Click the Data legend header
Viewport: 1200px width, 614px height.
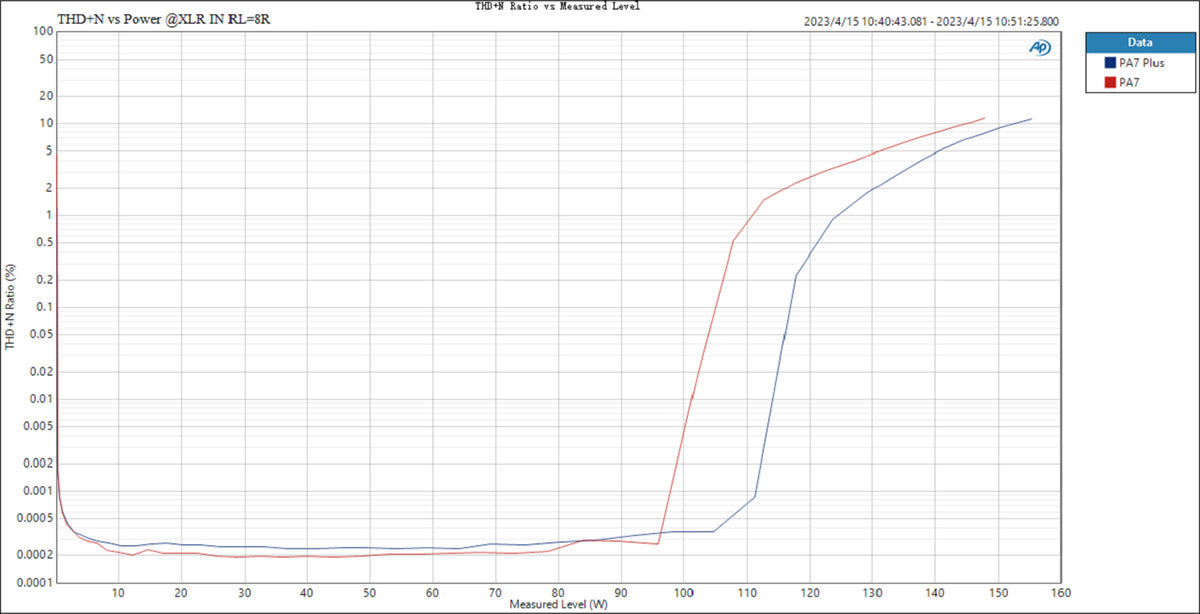click(x=1138, y=43)
